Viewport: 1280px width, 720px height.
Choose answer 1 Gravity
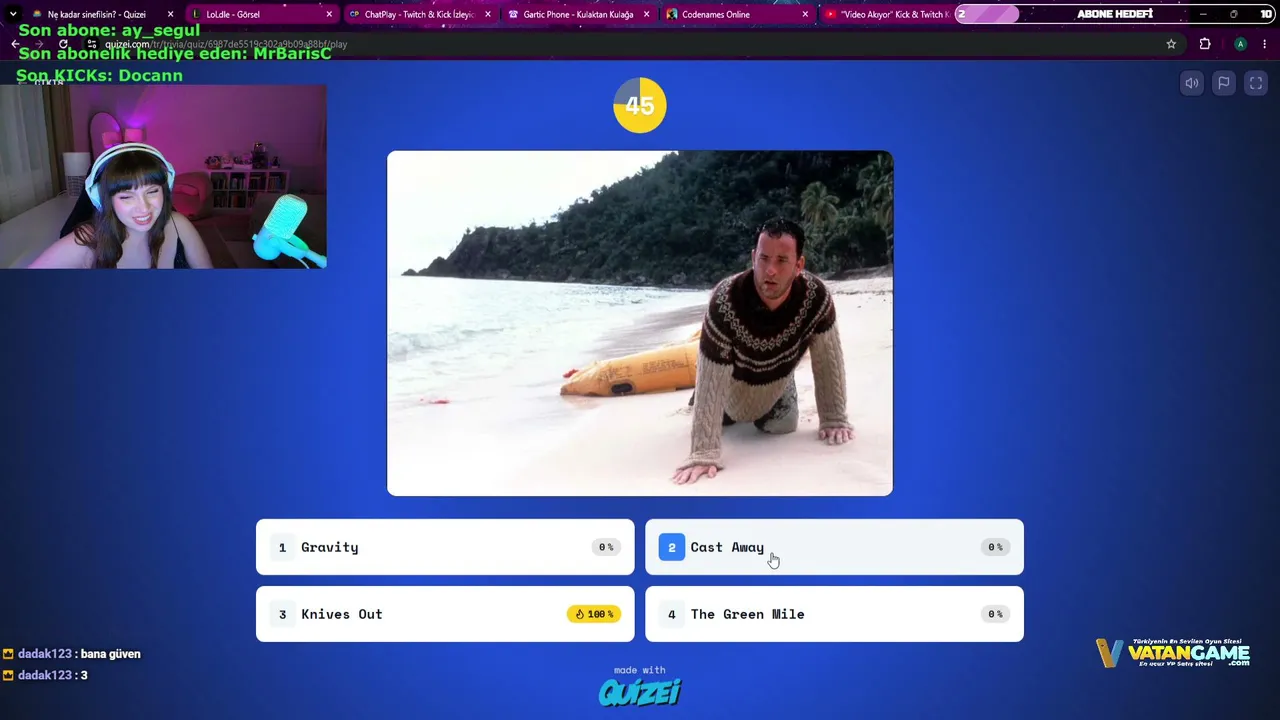coord(445,547)
